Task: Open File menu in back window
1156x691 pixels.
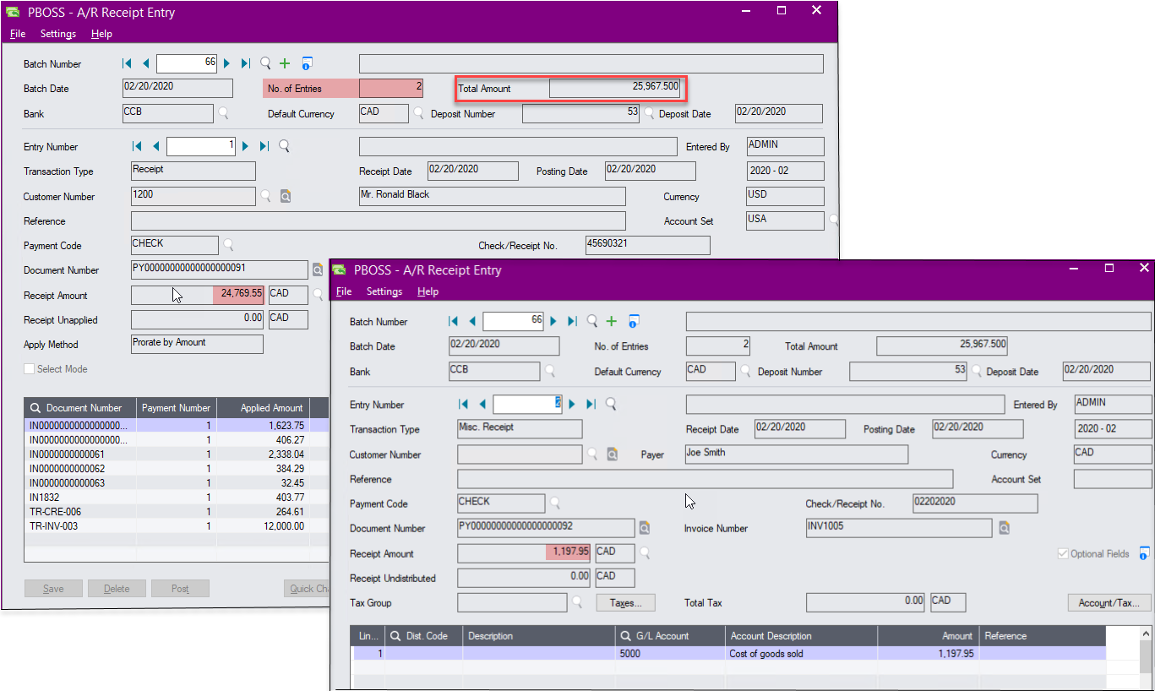Action: tap(18, 34)
